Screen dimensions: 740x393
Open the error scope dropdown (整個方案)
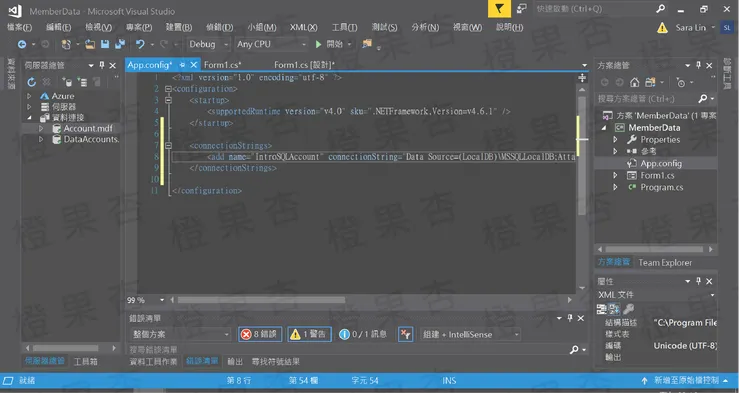pyautogui.click(x=180, y=334)
